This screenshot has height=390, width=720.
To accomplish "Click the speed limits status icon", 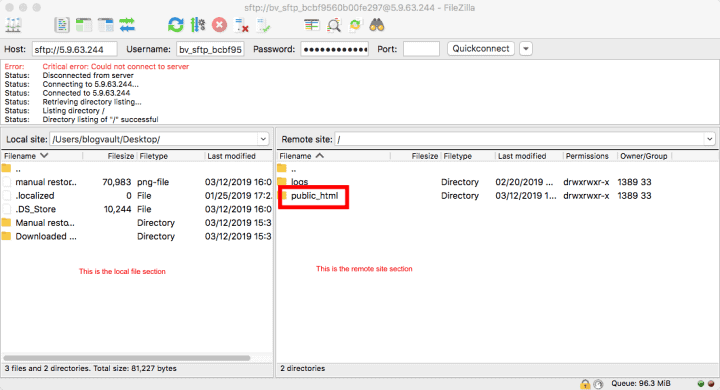I will click(x=598, y=384).
